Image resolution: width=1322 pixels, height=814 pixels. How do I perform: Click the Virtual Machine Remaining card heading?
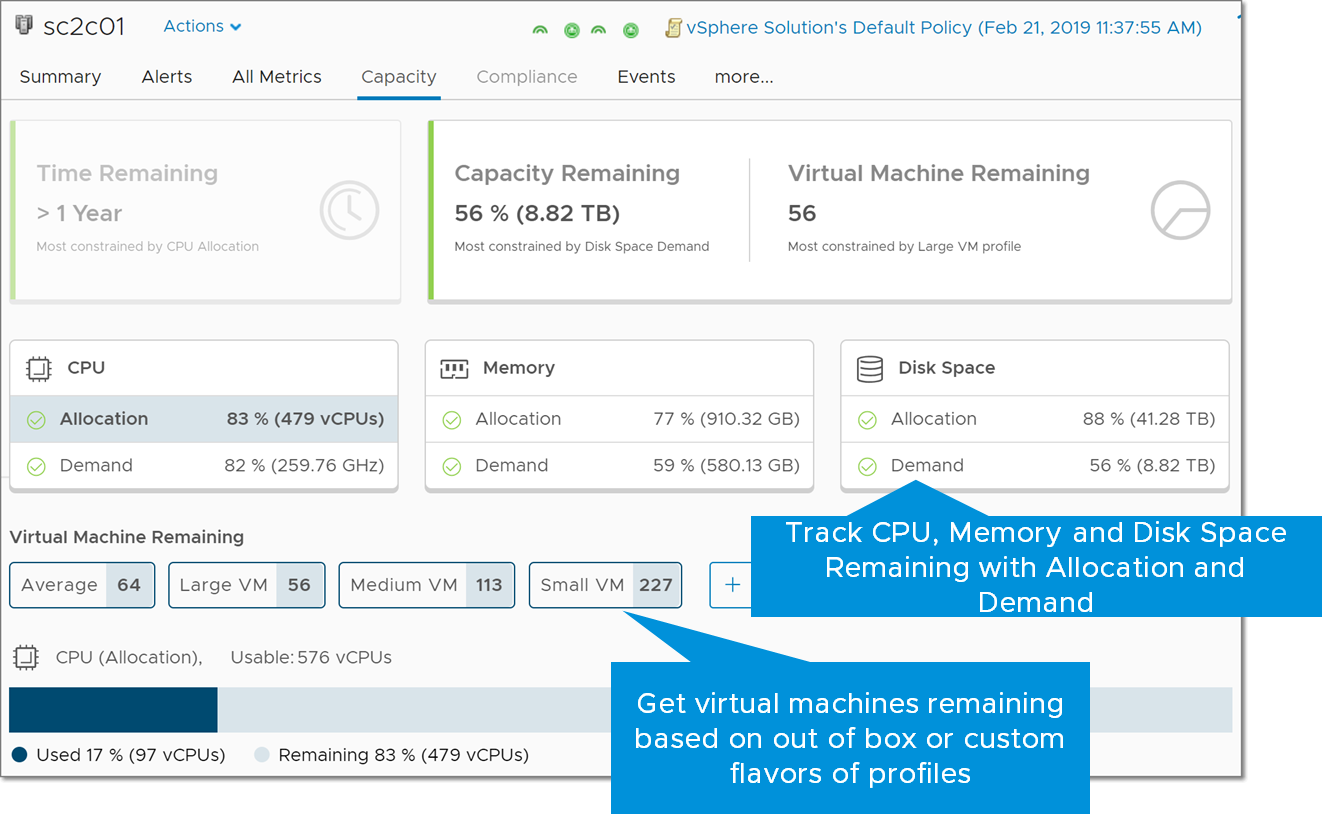point(939,173)
